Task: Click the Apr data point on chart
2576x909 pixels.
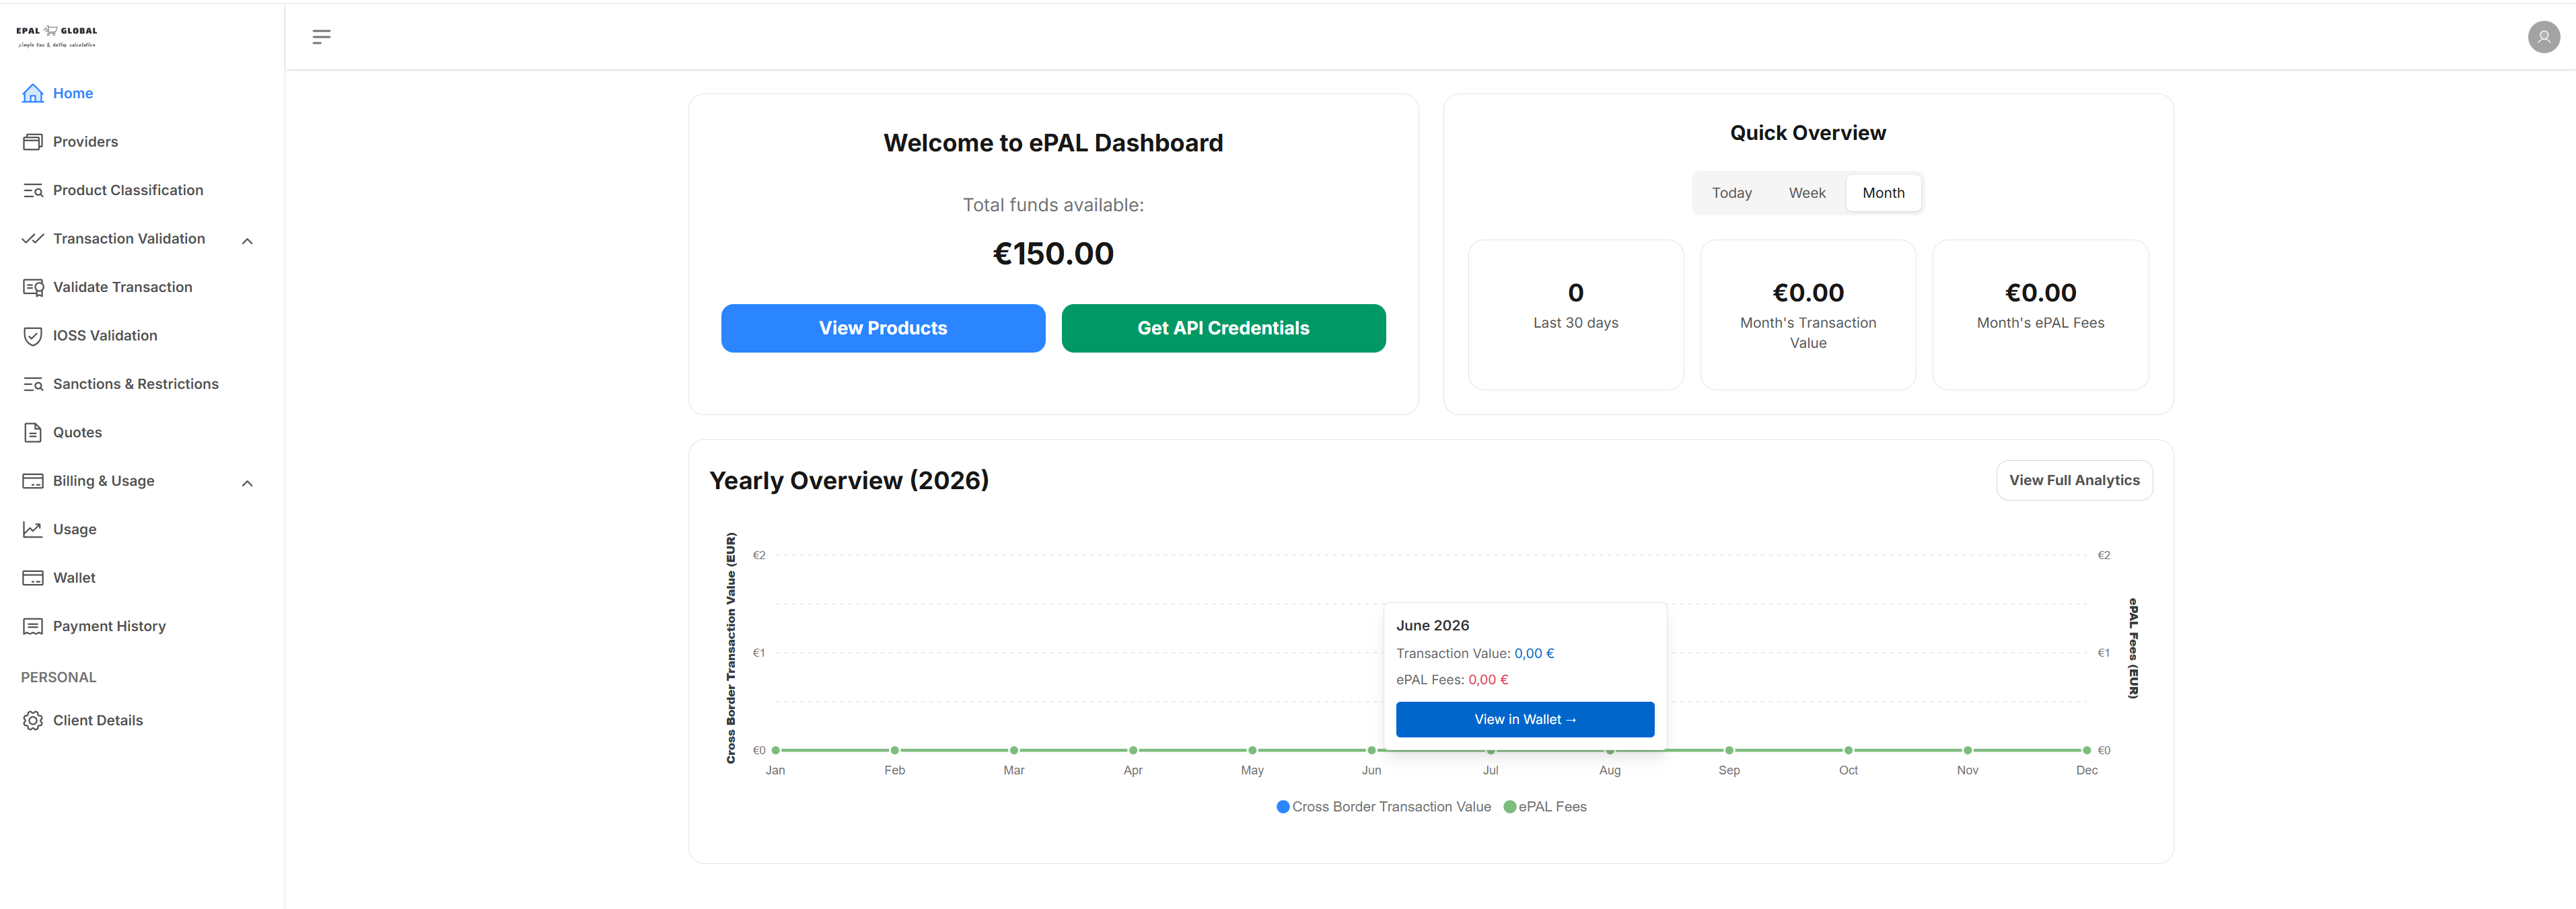Action: [1133, 751]
